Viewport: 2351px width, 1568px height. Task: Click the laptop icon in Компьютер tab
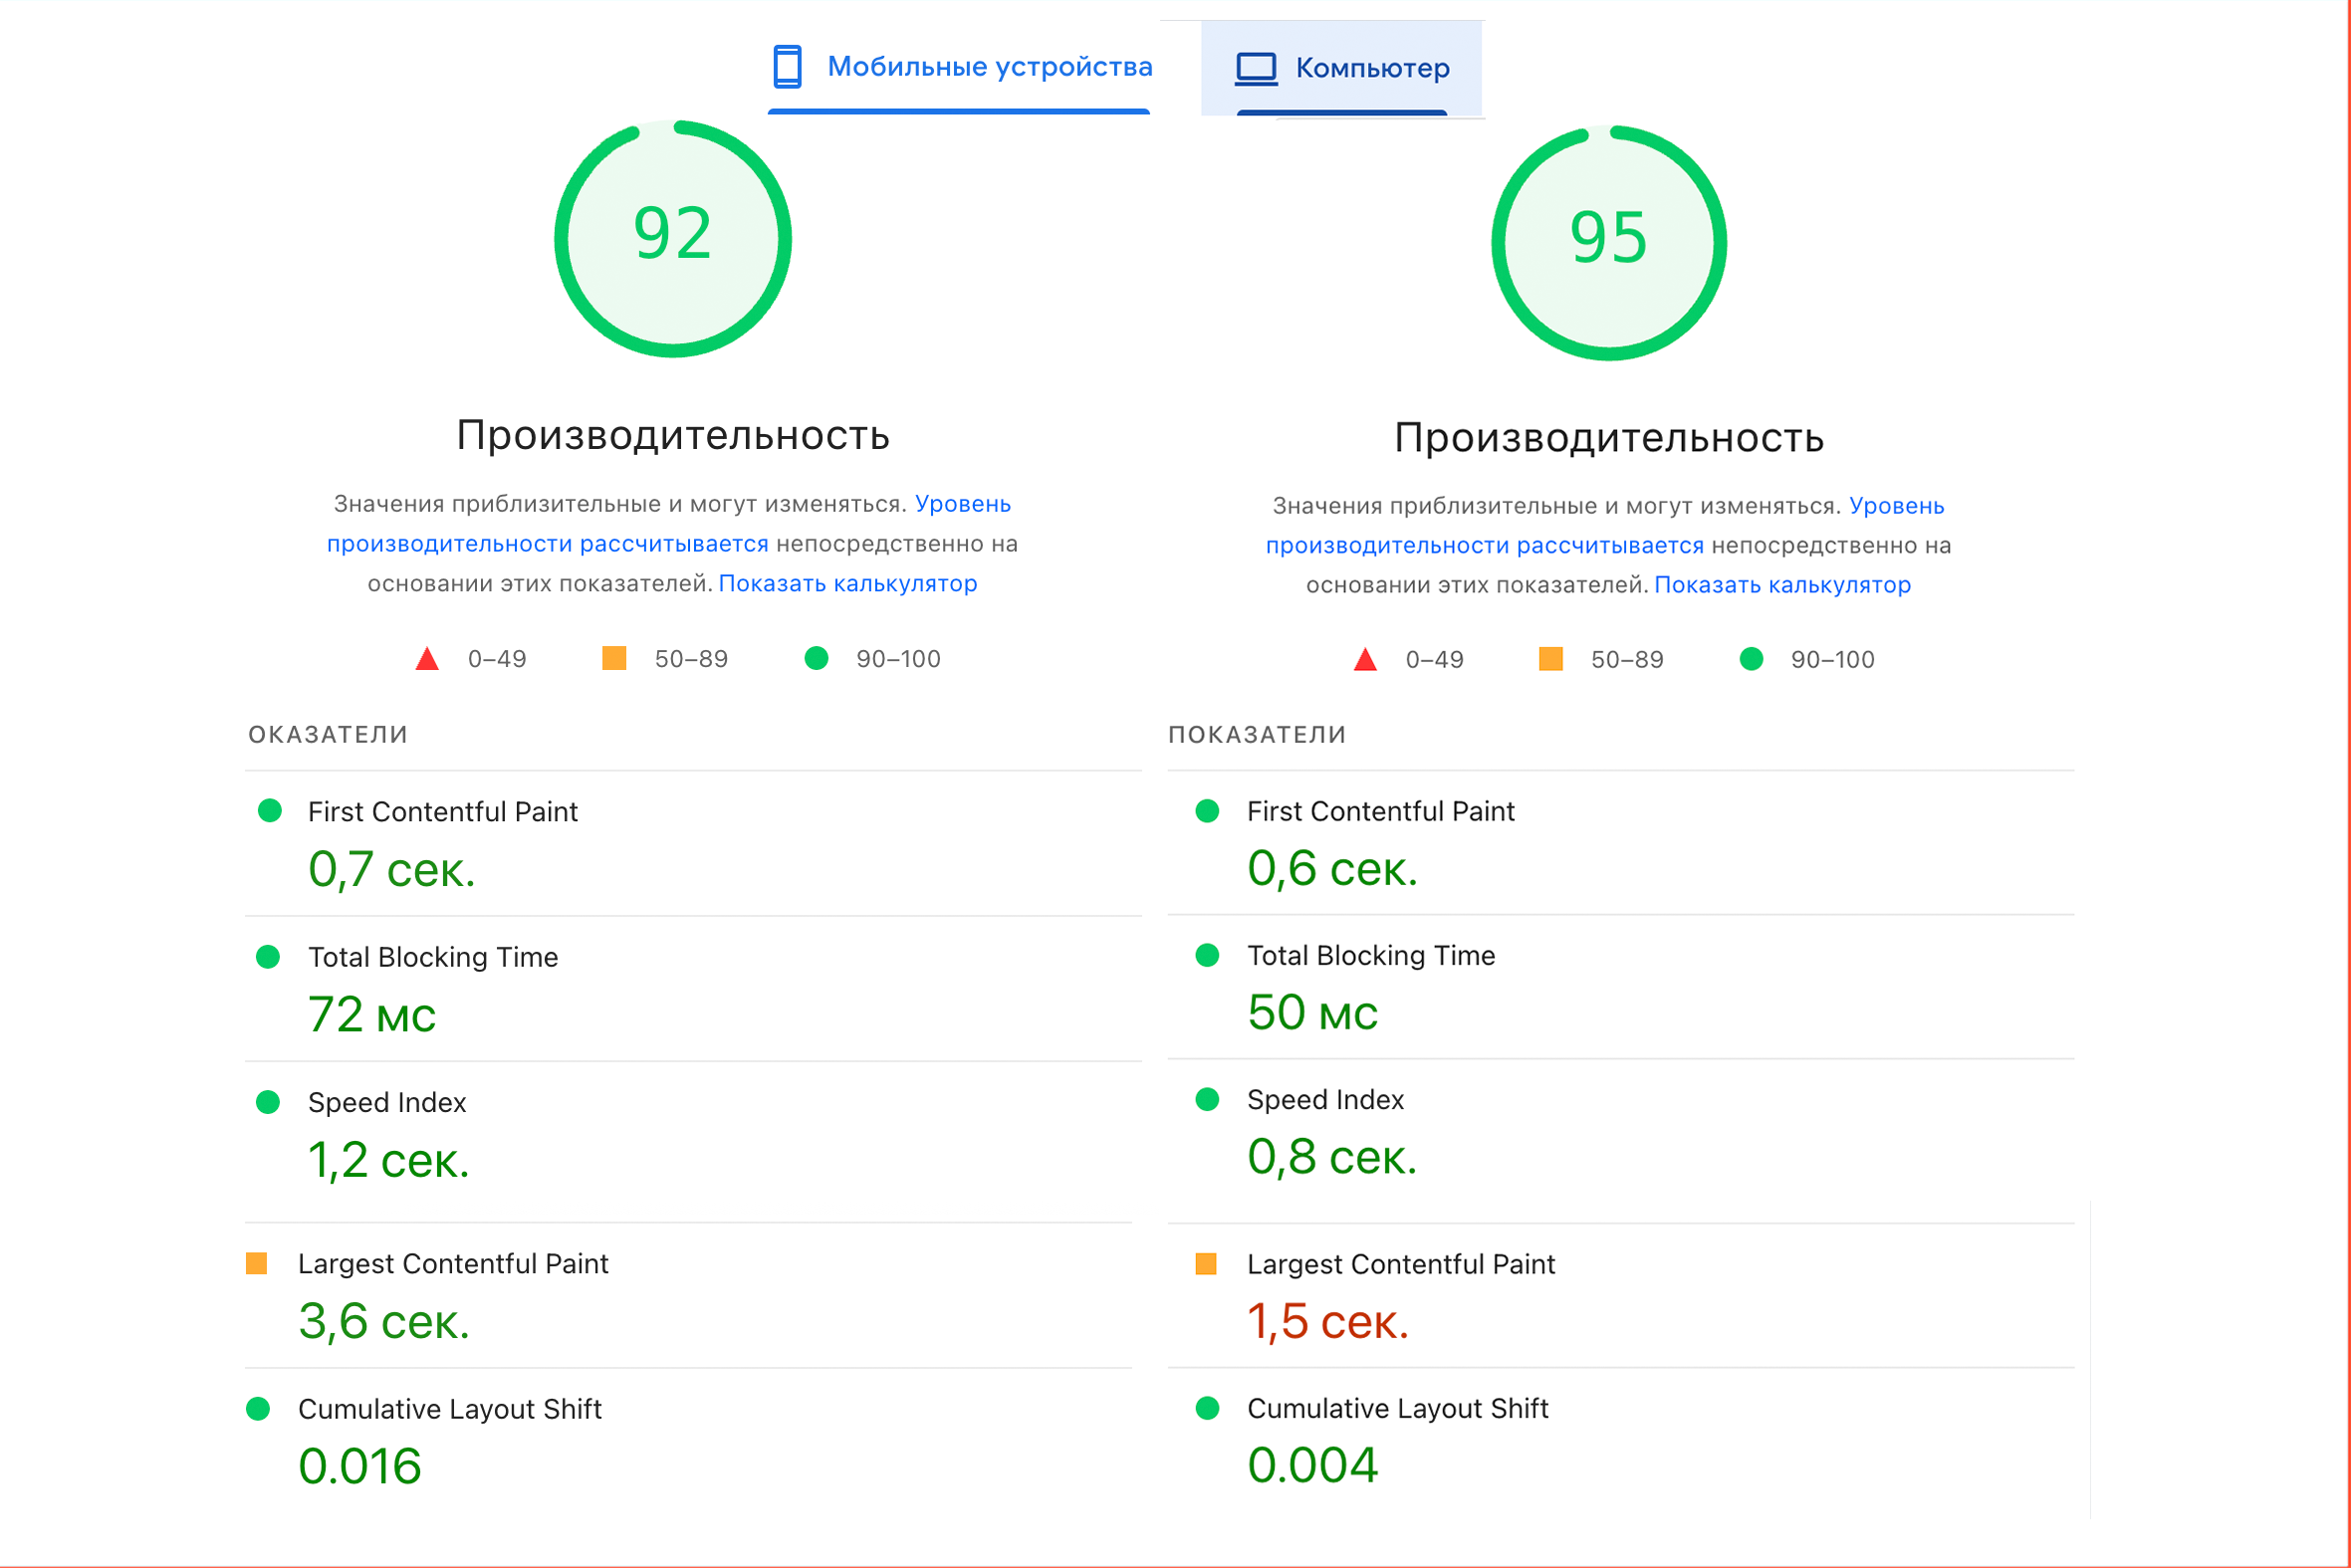[1256, 68]
